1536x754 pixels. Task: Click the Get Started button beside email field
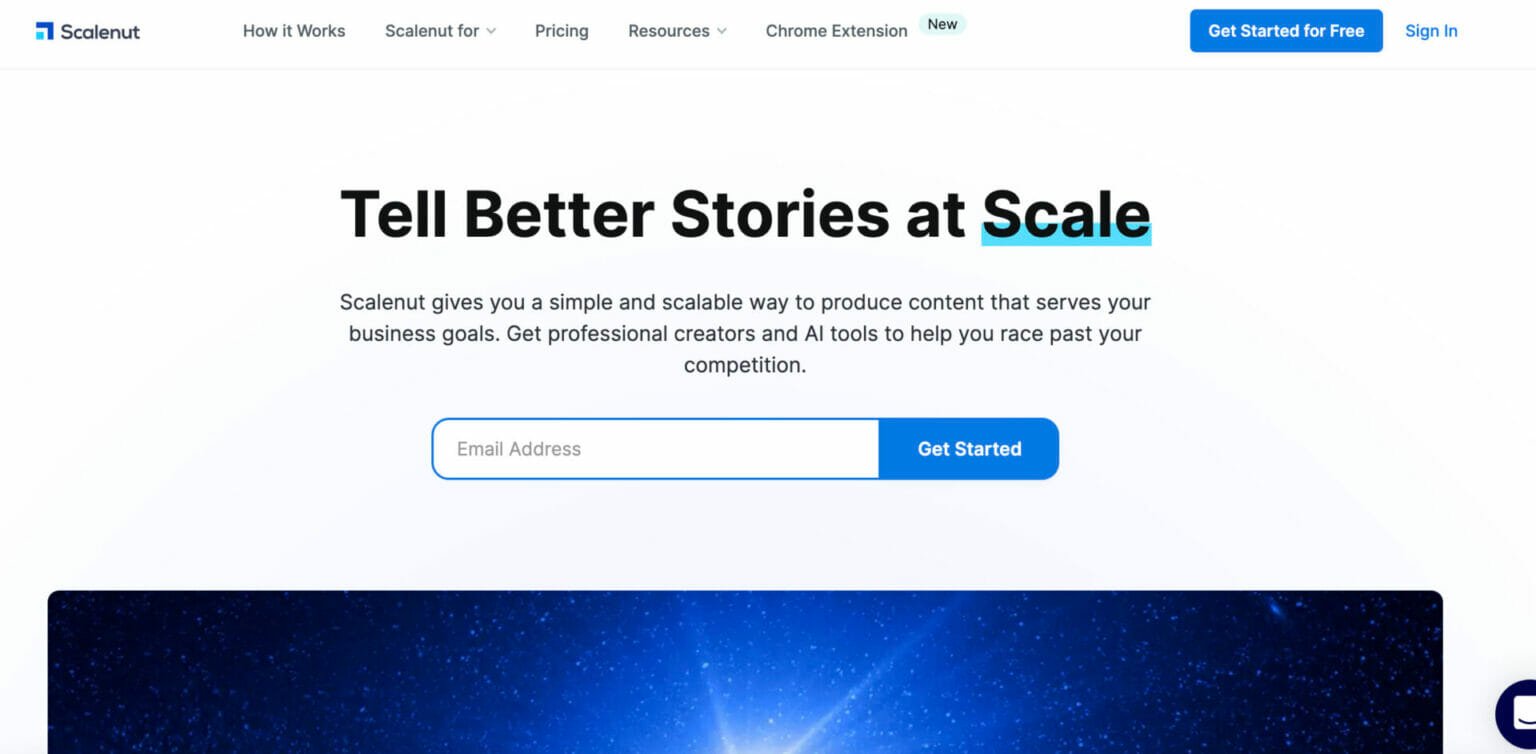point(969,449)
